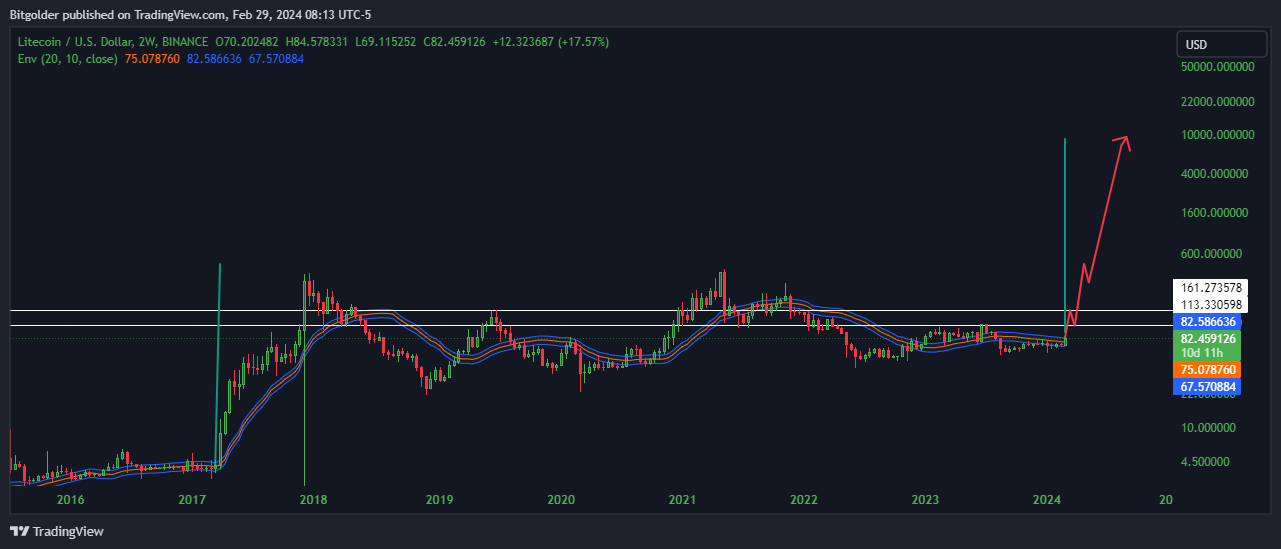Click the blue 67.570884 axis price tag
Viewport: 1281px width, 549px height.
point(1209,386)
